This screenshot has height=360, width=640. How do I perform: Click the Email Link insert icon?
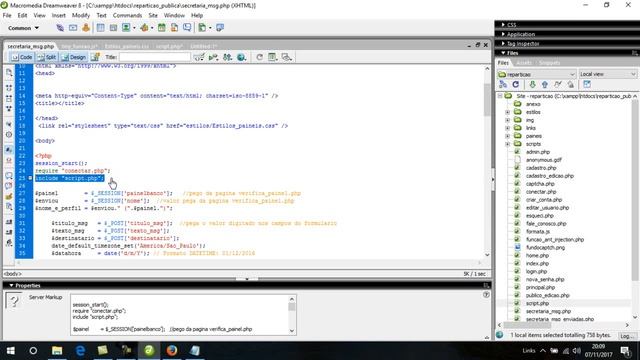[73, 28]
